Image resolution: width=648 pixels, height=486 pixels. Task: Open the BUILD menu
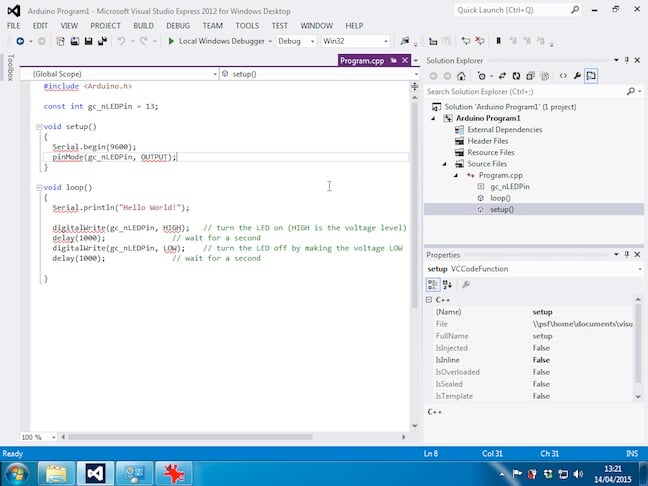(143, 26)
